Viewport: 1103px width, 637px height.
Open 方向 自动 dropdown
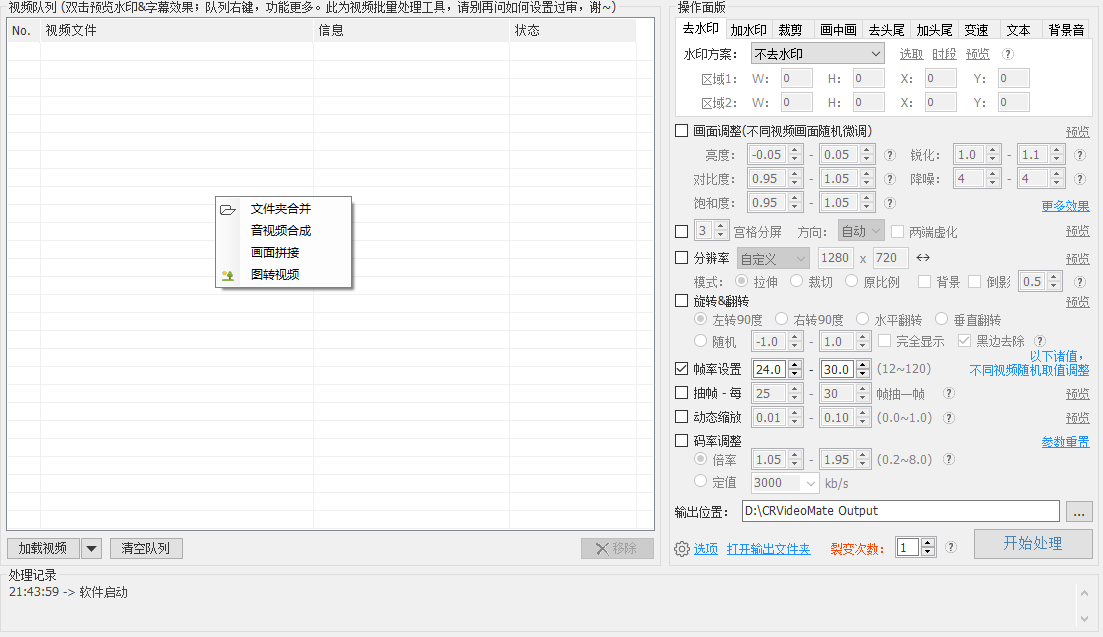coord(860,231)
